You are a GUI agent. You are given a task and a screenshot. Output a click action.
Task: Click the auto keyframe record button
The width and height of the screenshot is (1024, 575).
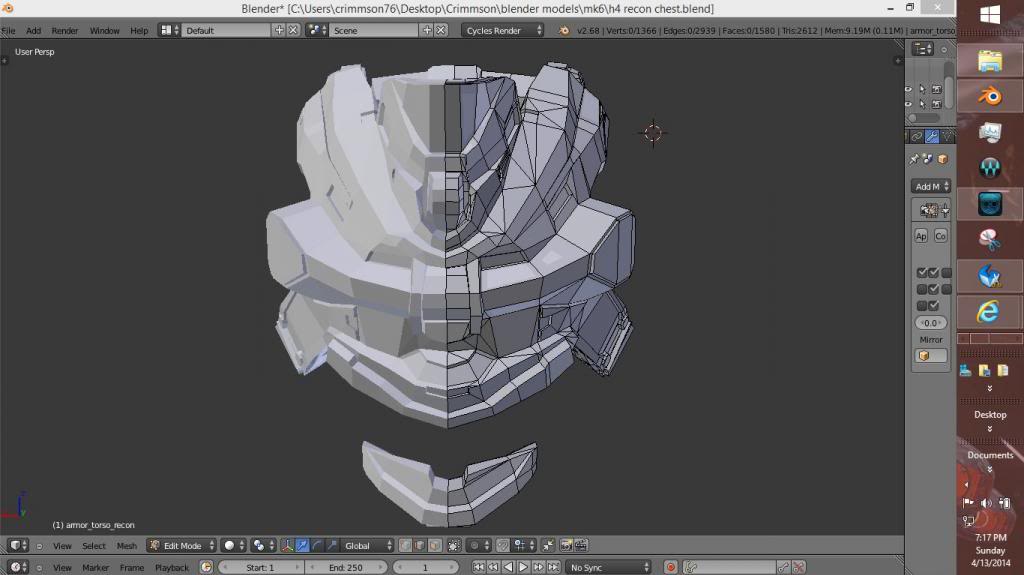[671, 567]
